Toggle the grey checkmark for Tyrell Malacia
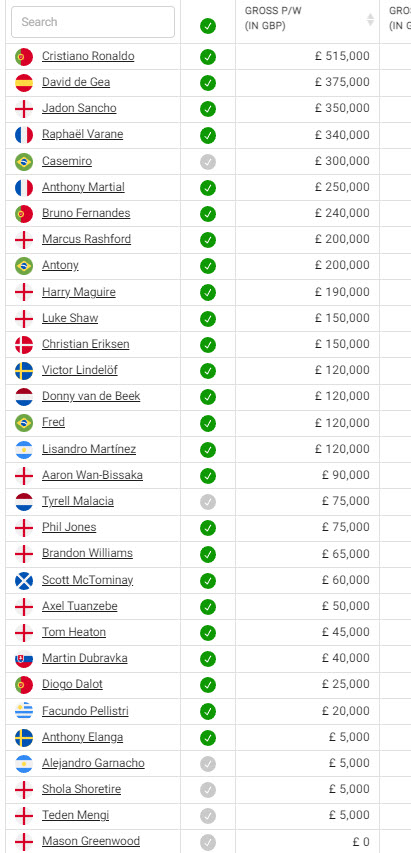This screenshot has height=853, width=411. (x=208, y=502)
